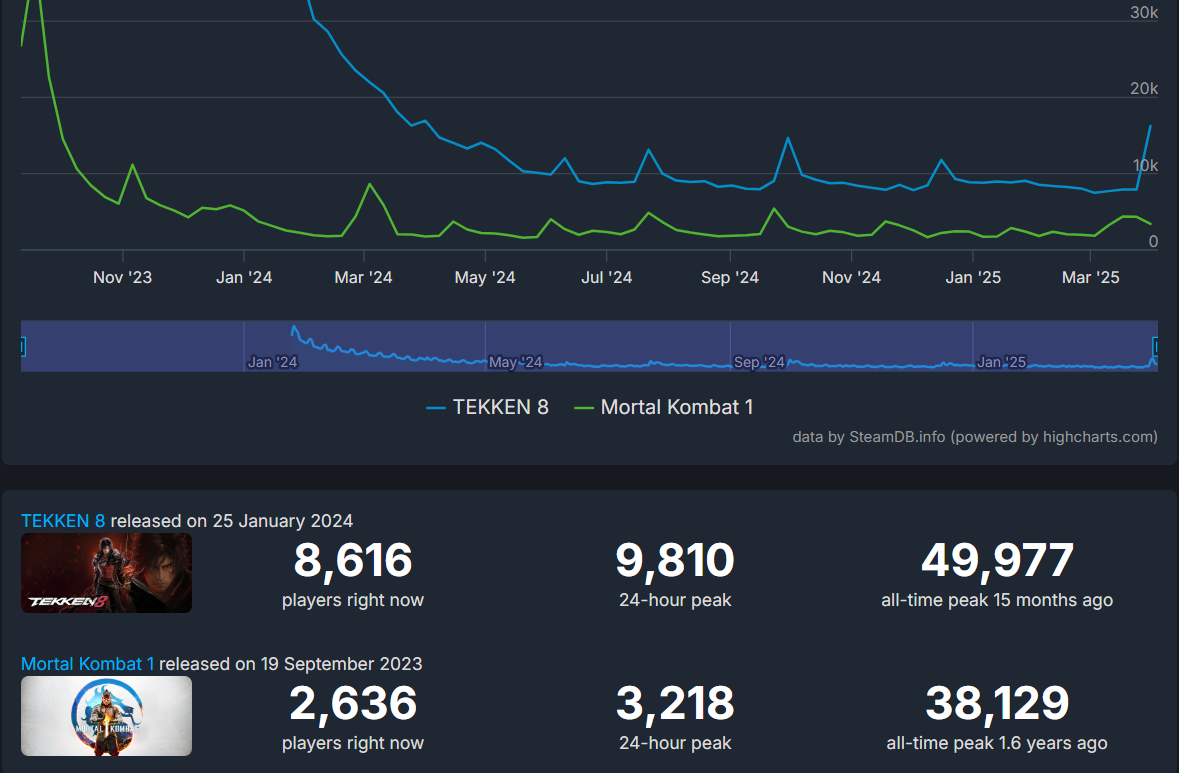Click the Jan '25 main chart axis label

(973, 277)
